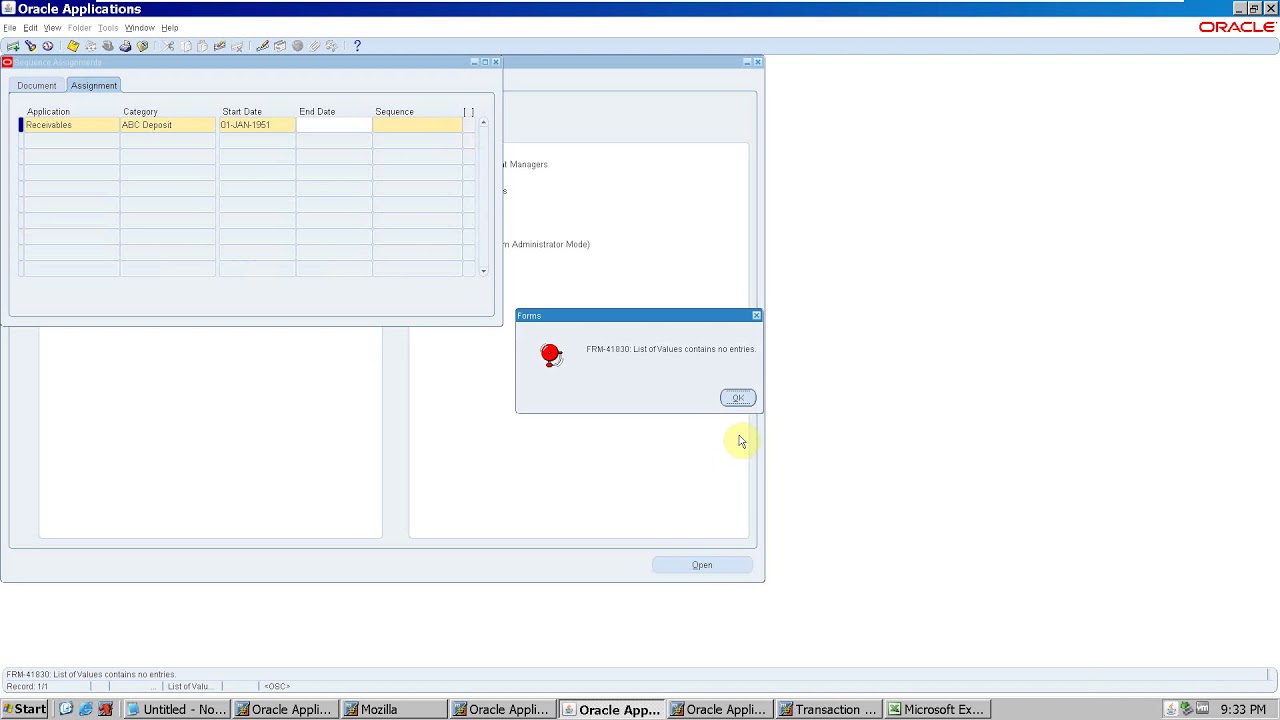Select the Assignment tab
The image size is (1280, 720).
94,86
